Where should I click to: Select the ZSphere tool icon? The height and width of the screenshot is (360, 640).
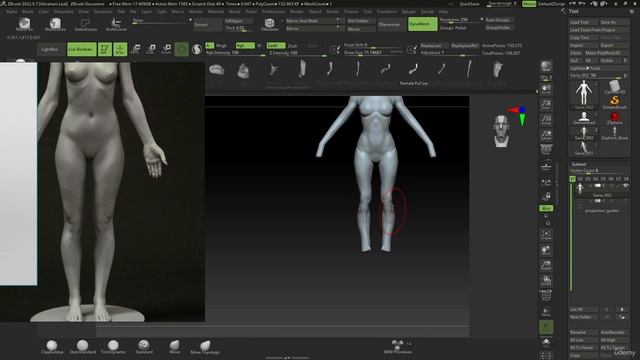[x=614, y=118]
